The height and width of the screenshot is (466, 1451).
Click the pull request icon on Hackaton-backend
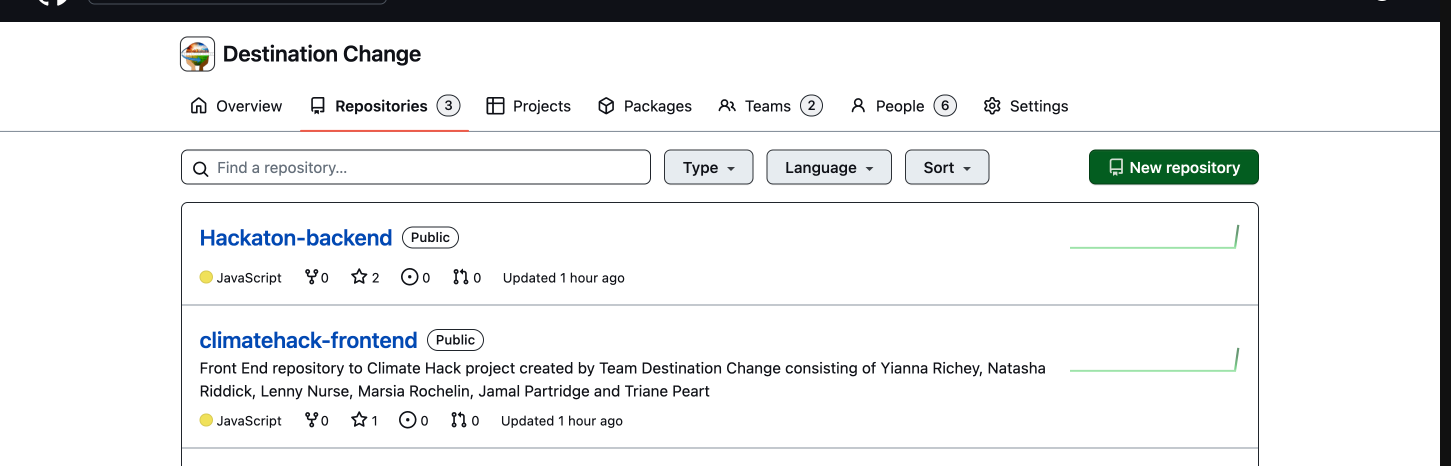click(460, 277)
